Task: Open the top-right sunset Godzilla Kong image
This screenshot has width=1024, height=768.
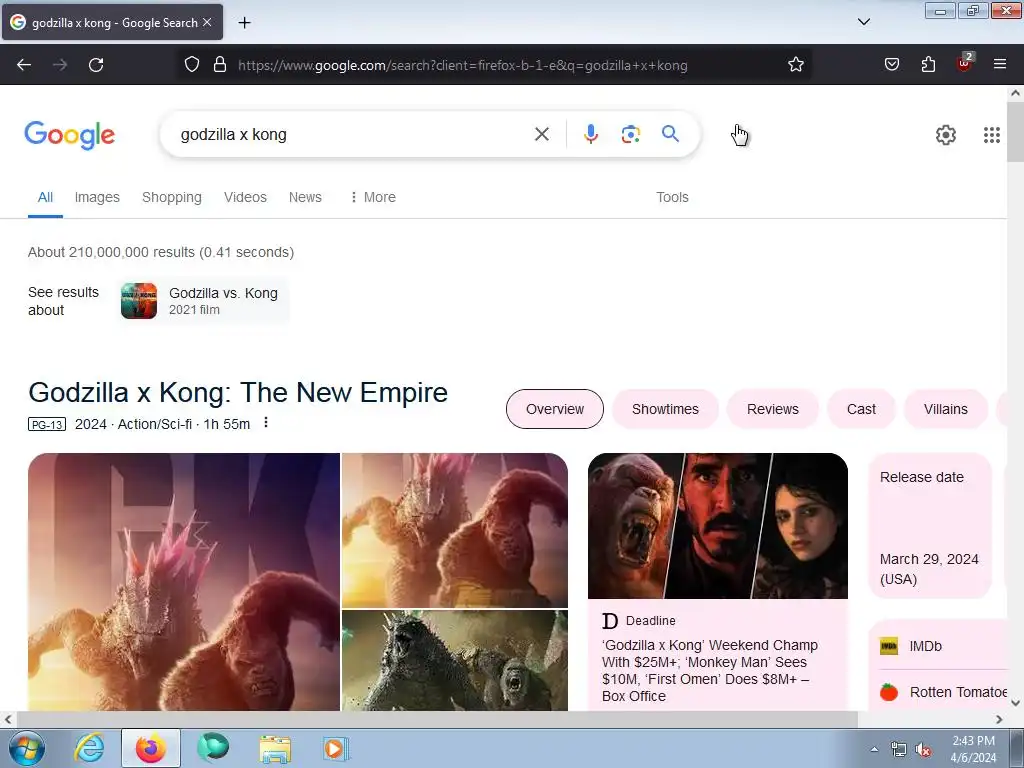Action: 455,530
